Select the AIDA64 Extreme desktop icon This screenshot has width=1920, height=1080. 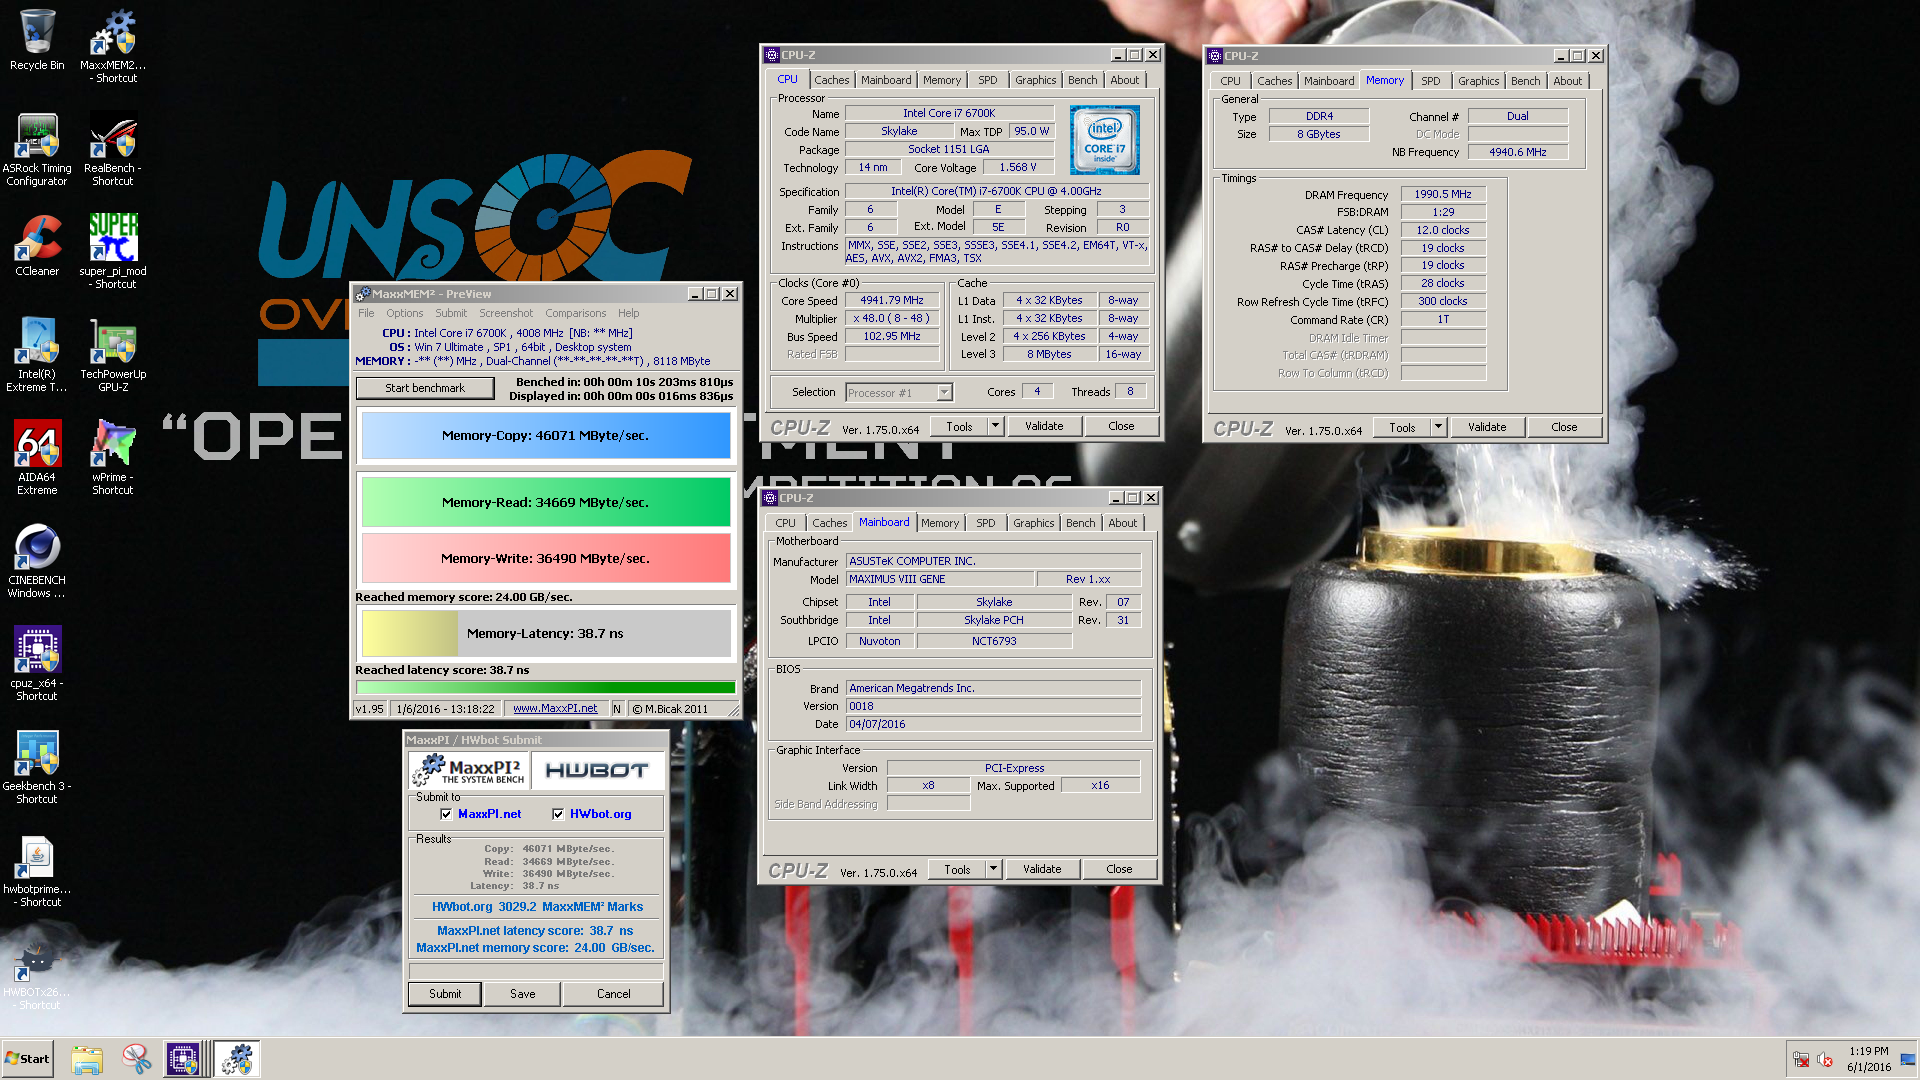pos(37,457)
